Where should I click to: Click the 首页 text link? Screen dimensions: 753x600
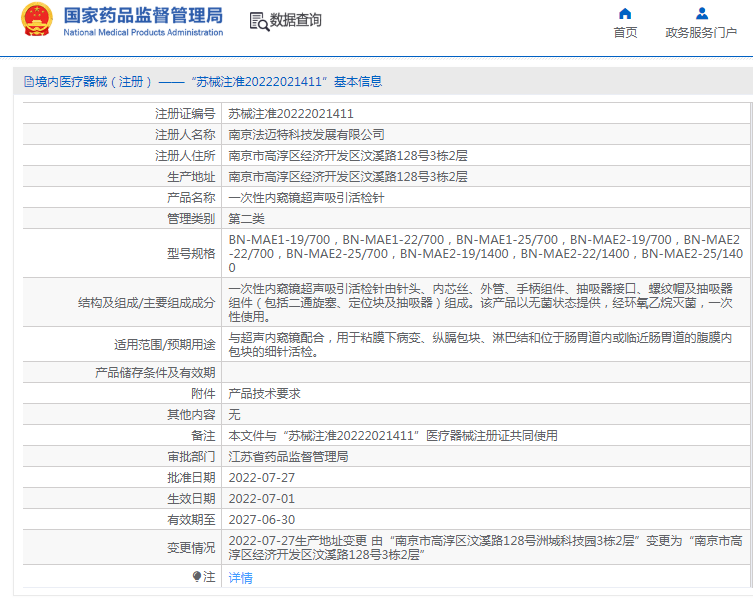pyautogui.click(x=625, y=33)
